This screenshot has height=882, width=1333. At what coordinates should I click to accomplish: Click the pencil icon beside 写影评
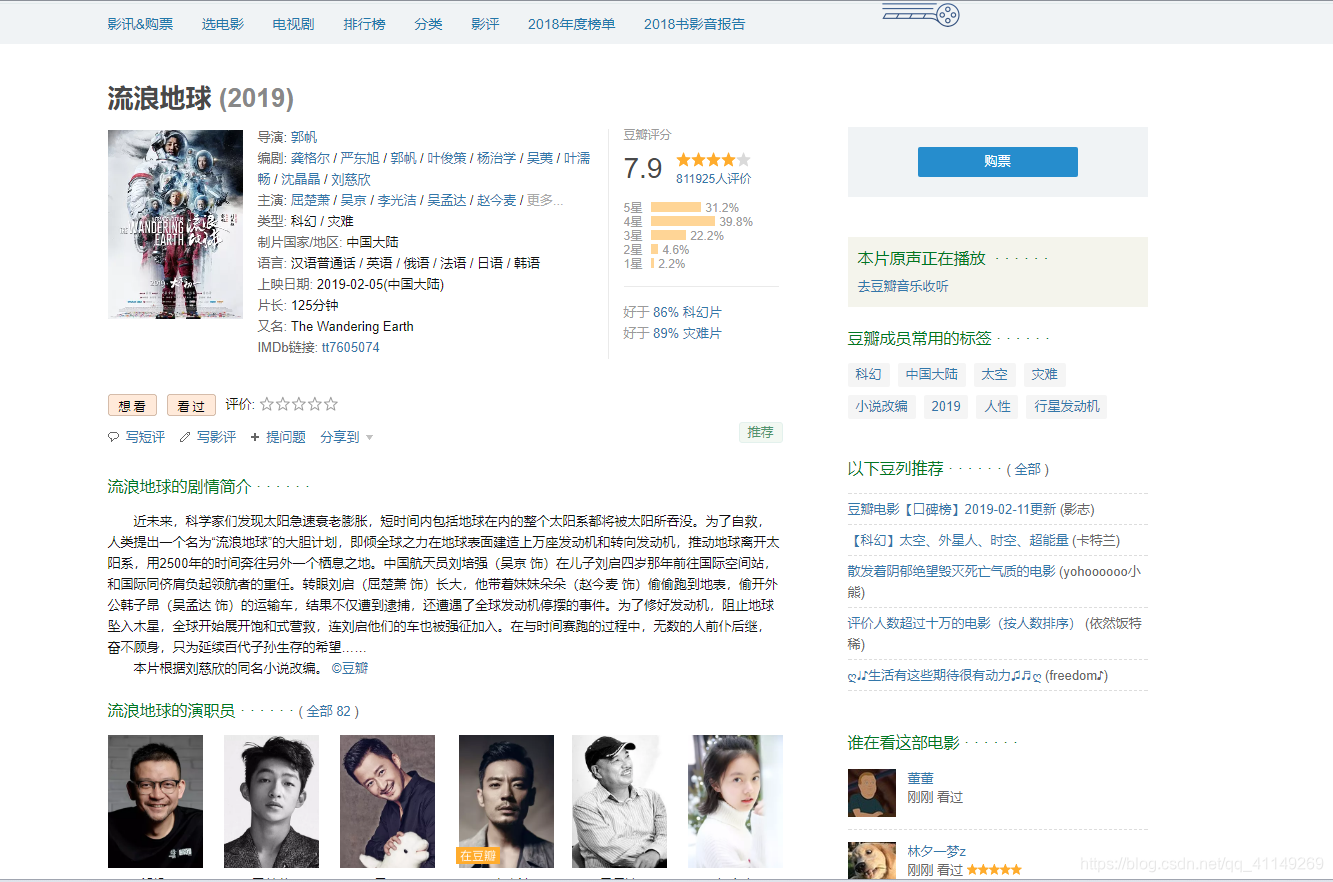[x=185, y=437]
